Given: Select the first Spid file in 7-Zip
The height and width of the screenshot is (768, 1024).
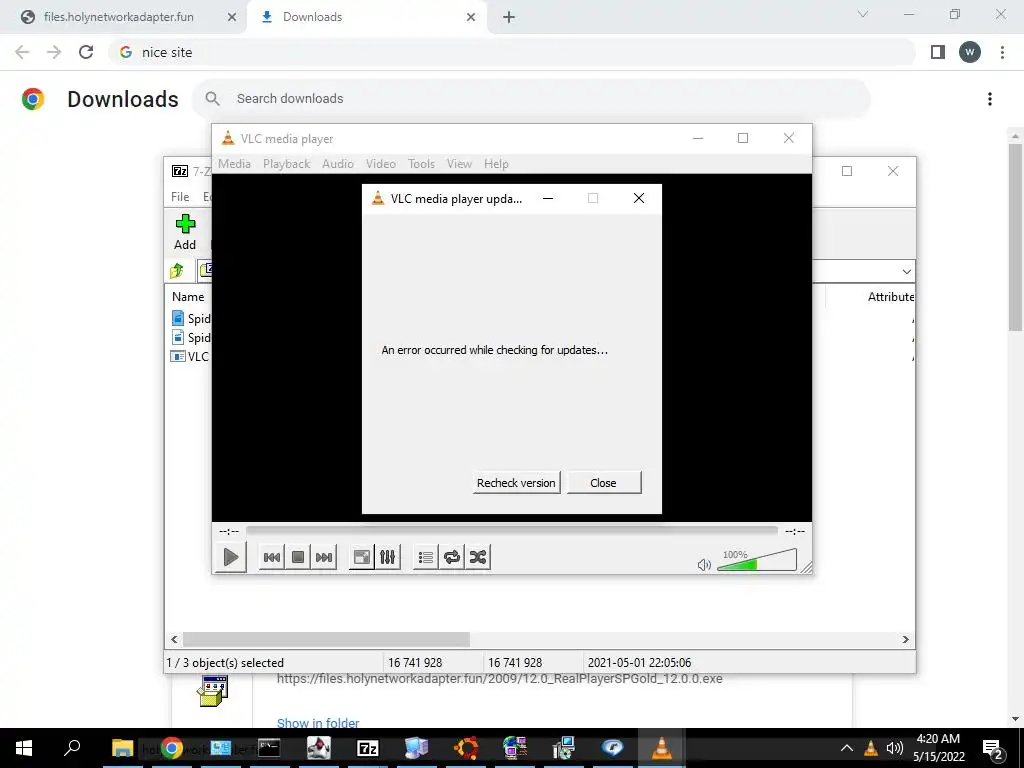Looking at the screenshot, I should 190,318.
